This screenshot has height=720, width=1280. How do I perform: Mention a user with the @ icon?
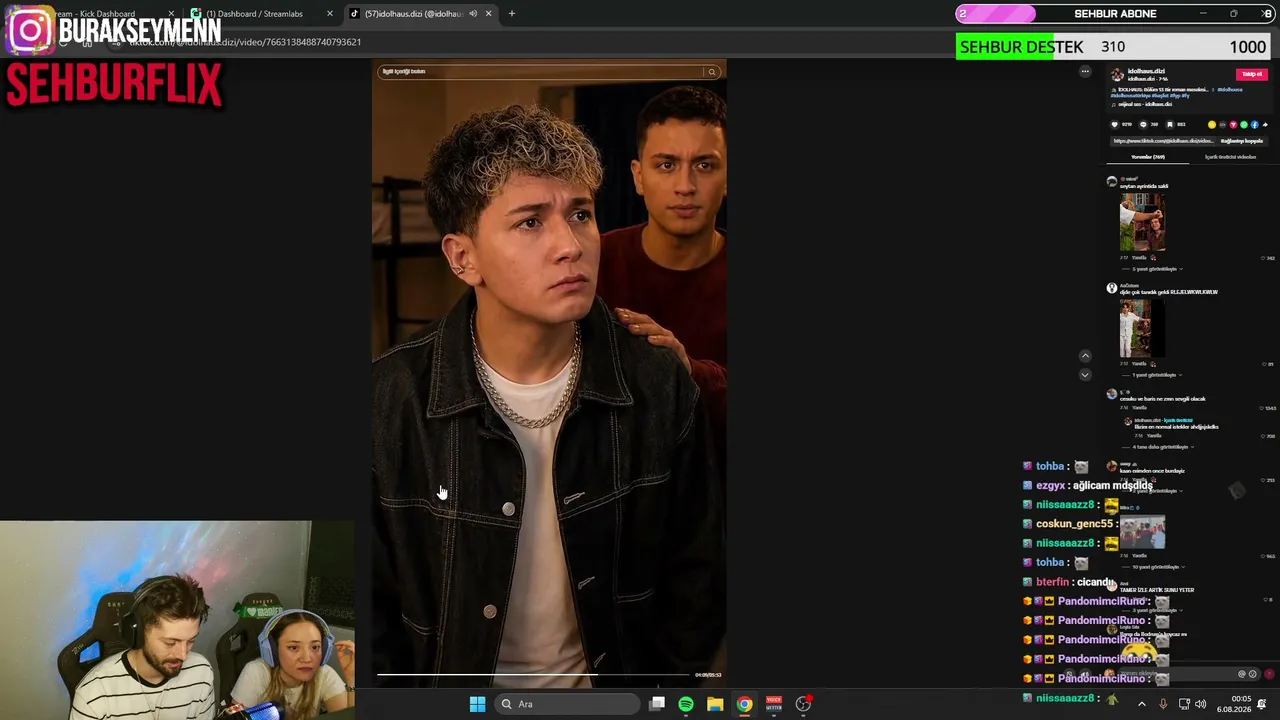pyautogui.click(x=1242, y=674)
